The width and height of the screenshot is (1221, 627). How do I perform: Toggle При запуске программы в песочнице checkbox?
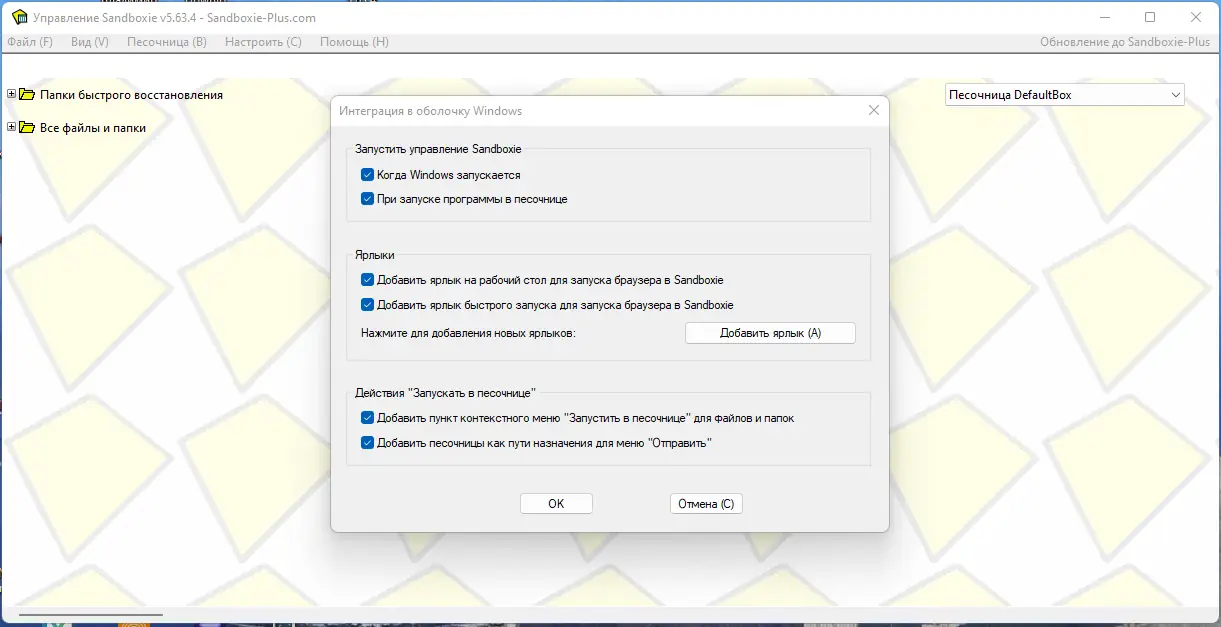coord(367,199)
